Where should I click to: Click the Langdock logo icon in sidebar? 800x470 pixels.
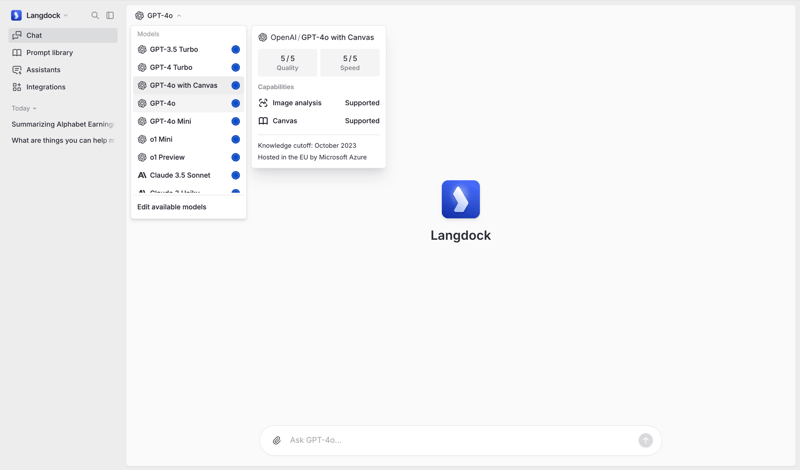tap(16, 15)
